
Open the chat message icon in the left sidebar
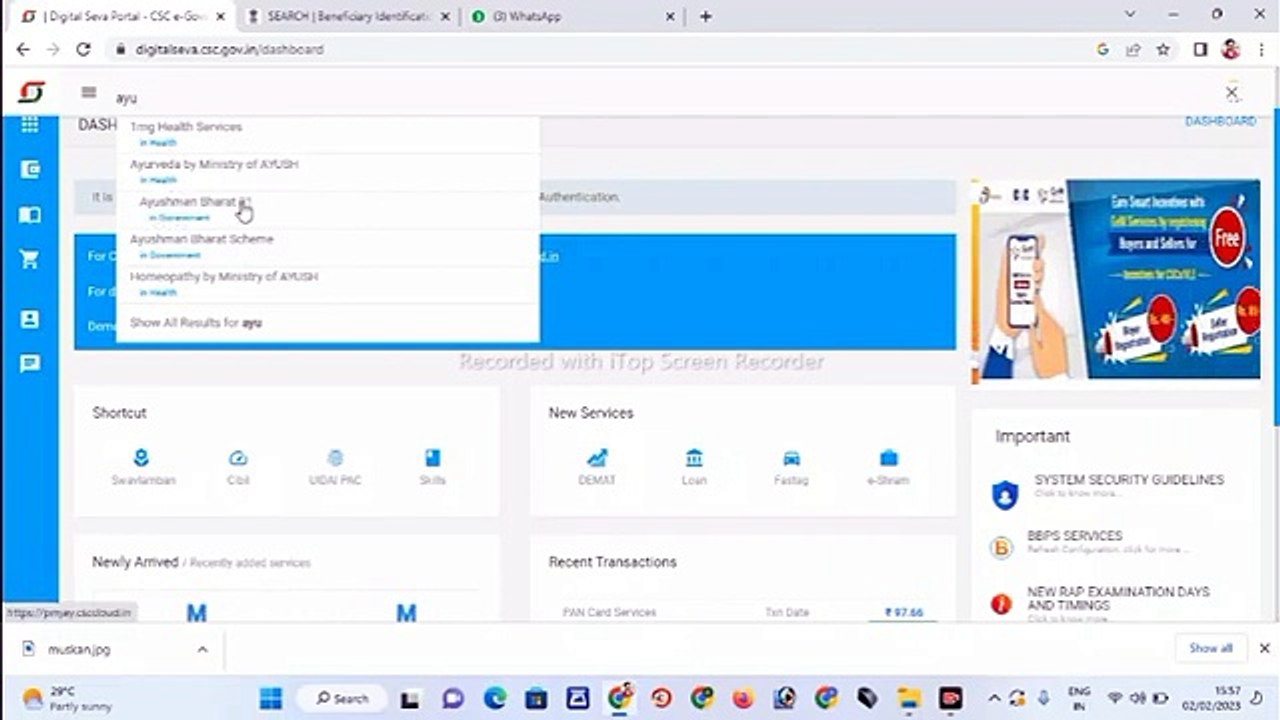[x=30, y=363]
